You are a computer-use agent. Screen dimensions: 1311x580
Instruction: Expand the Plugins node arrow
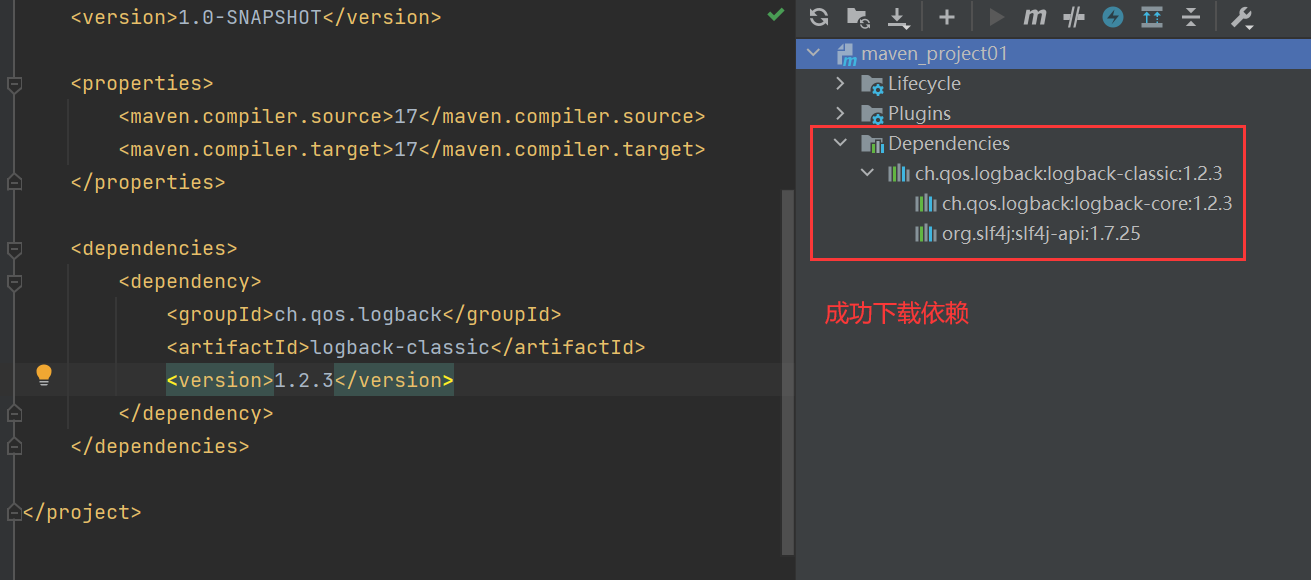pyautogui.click(x=840, y=113)
